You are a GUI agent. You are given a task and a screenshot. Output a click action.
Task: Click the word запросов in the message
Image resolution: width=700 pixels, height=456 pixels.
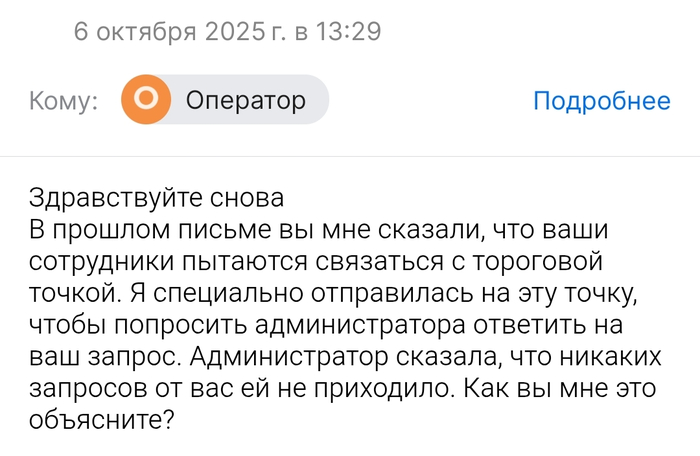pos(100,392)
